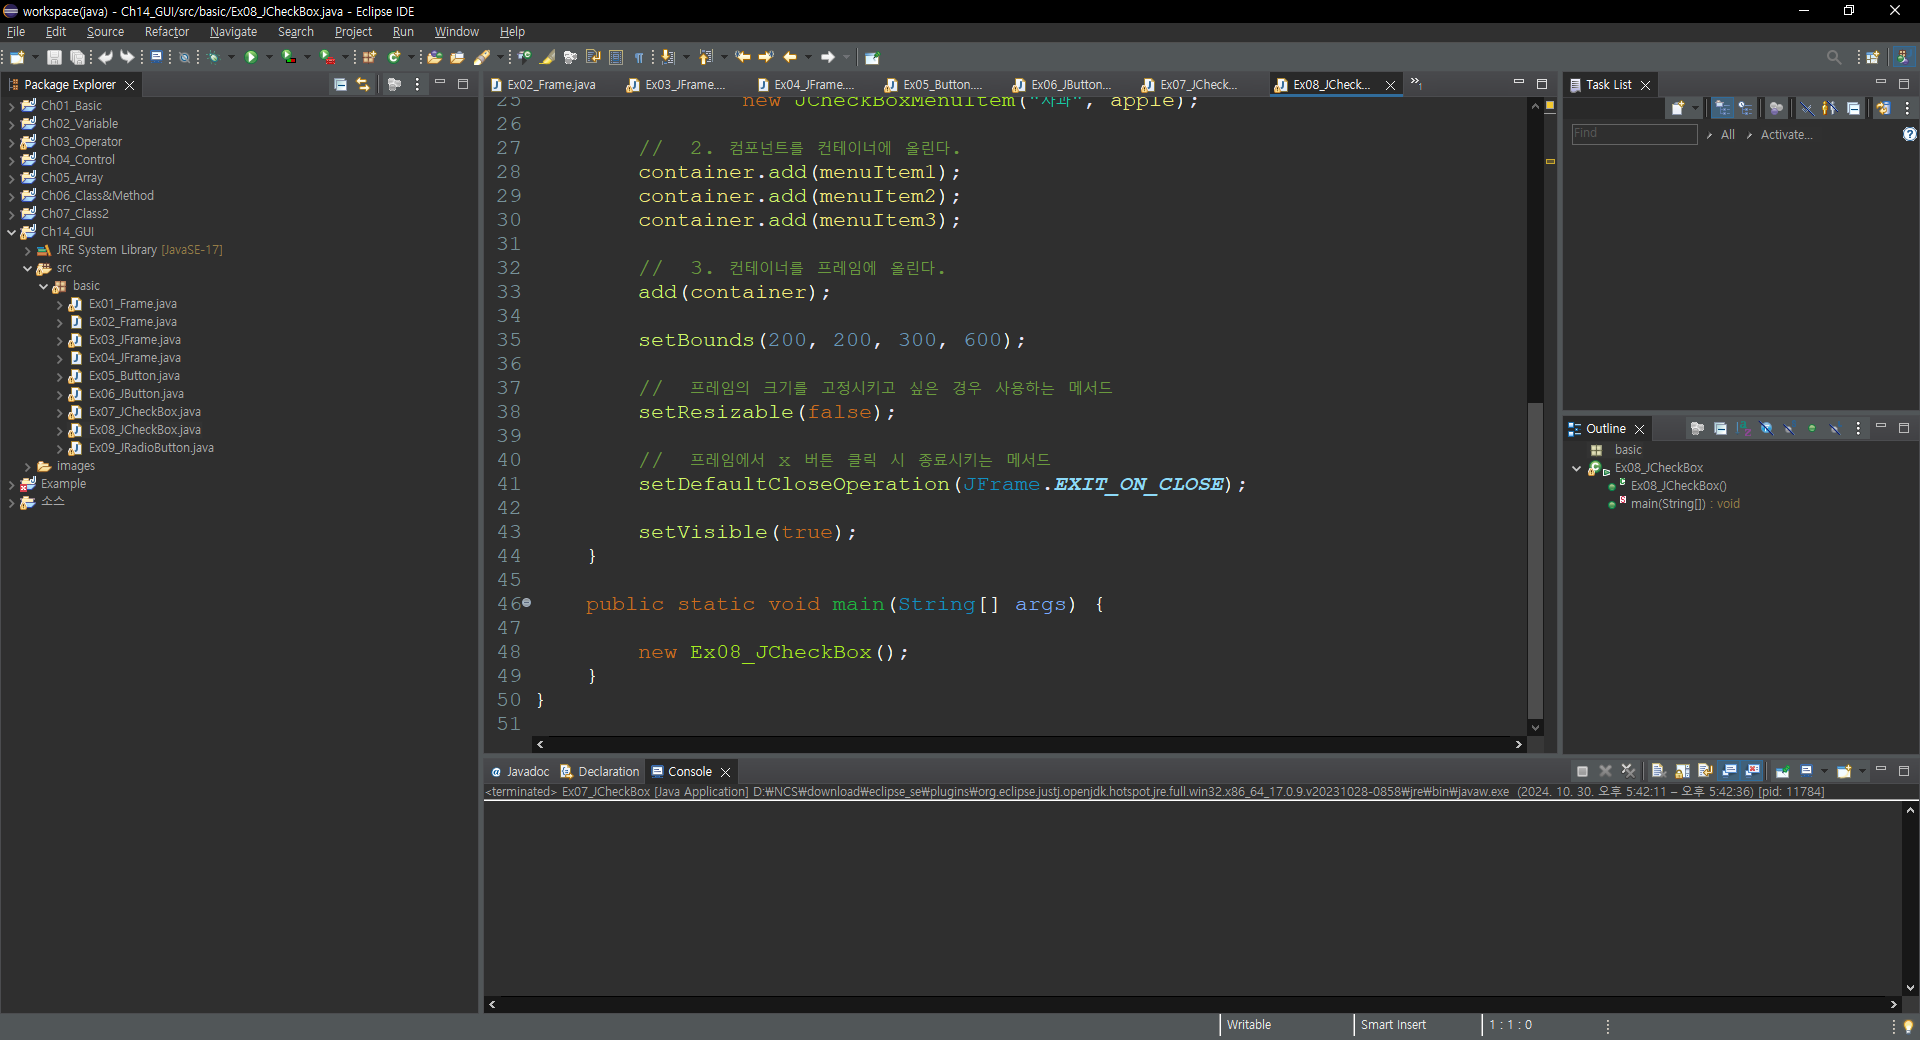
Task: Click the Last Edit Location arrow
Action: pyautogui.click(x=743, y=57)
